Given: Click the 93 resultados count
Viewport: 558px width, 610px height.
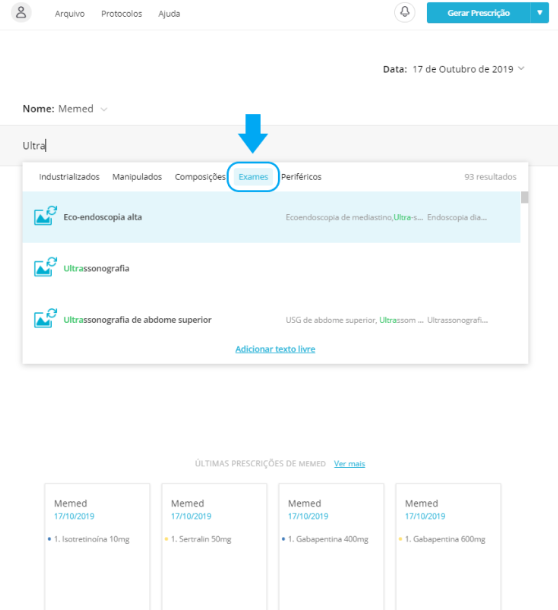Looking at the screenshot, I should (x=490, y=177).
